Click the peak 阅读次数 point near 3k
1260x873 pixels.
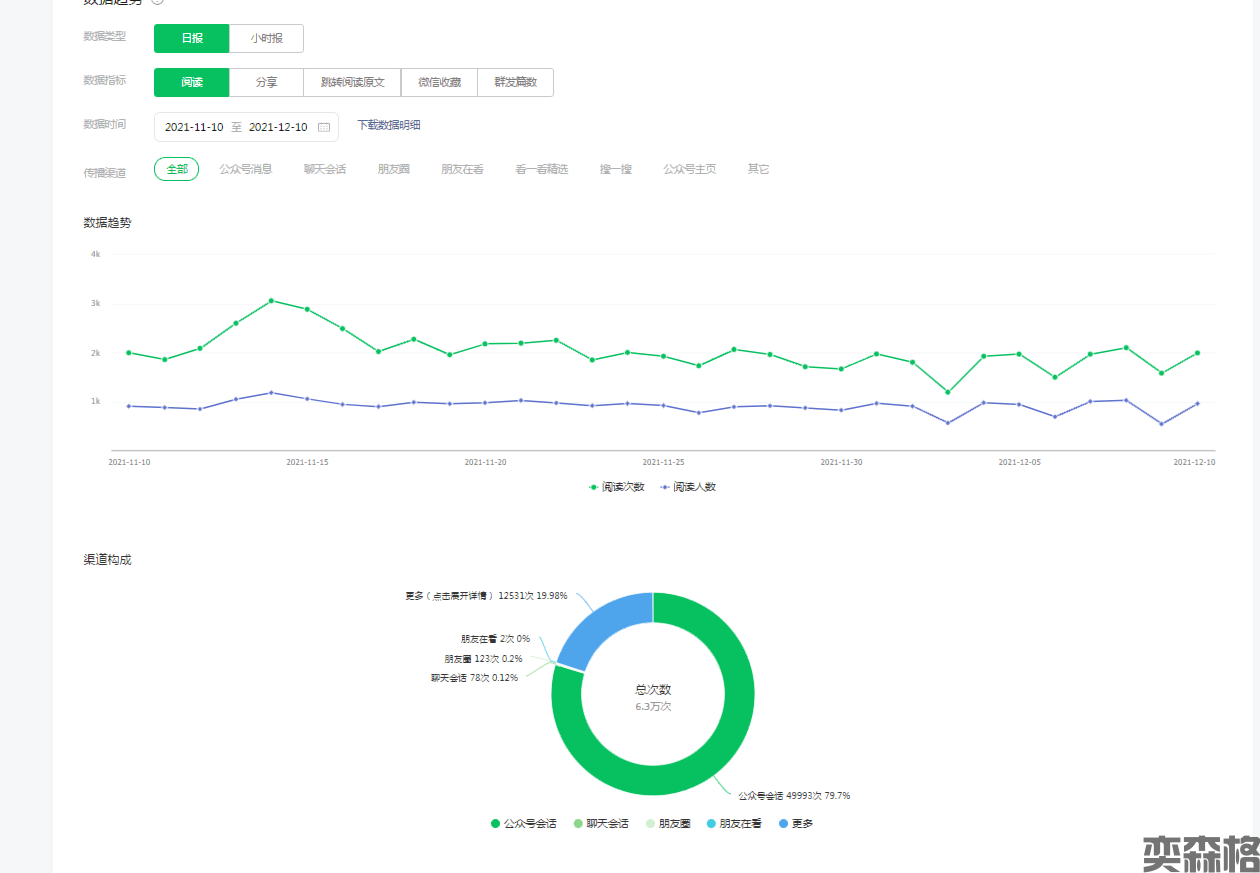coord(271,300)
